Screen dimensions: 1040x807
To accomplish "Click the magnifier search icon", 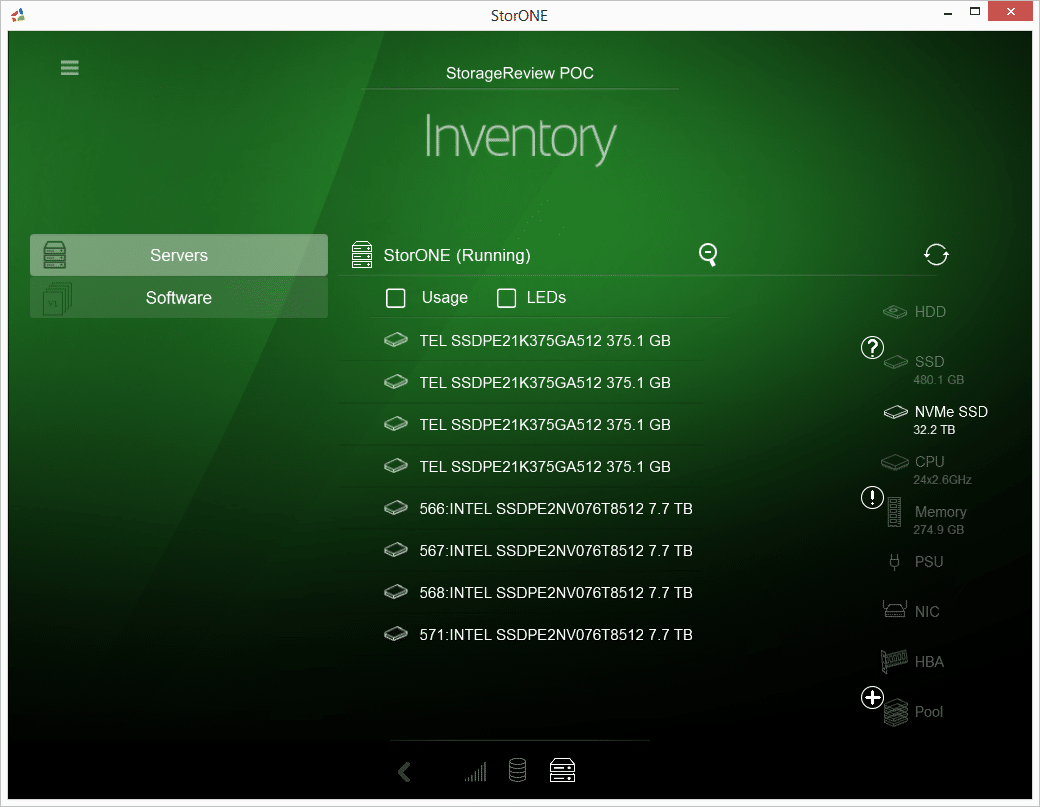I will tap(708, 254).
